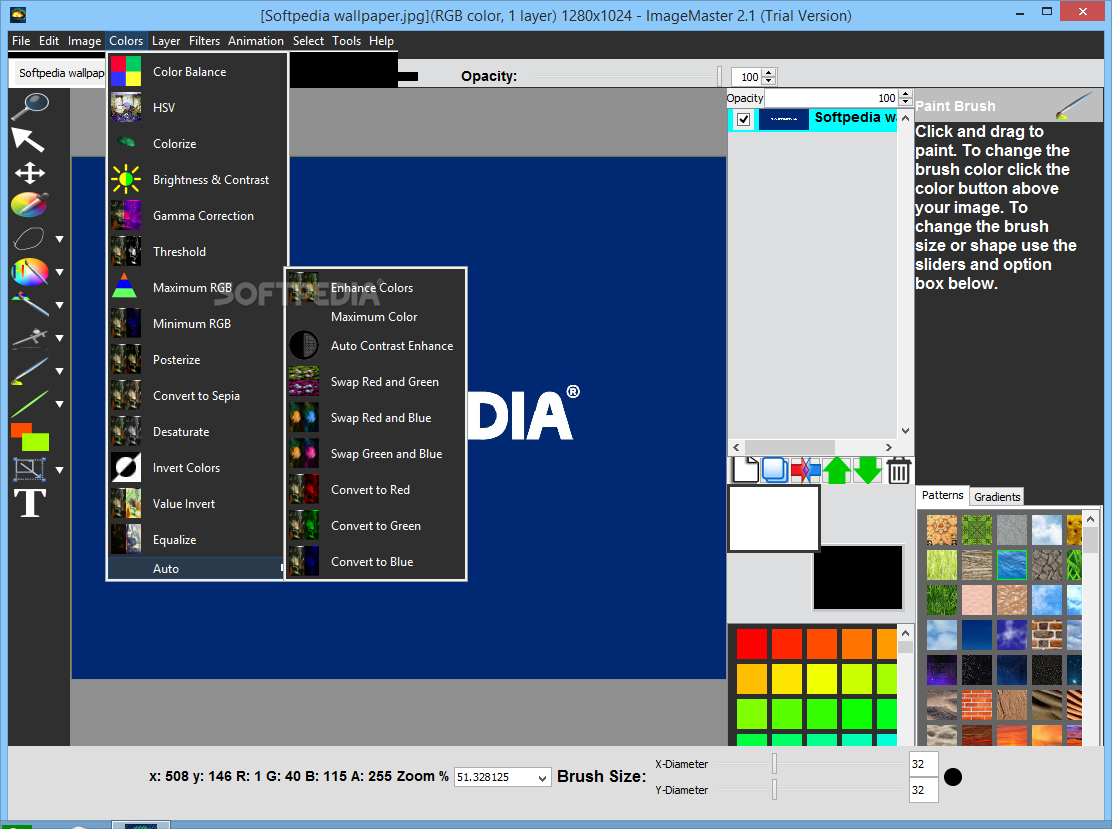Select the magnifier zoom tool
This screenshot has height=829, width=1112.
pos(30,106)
